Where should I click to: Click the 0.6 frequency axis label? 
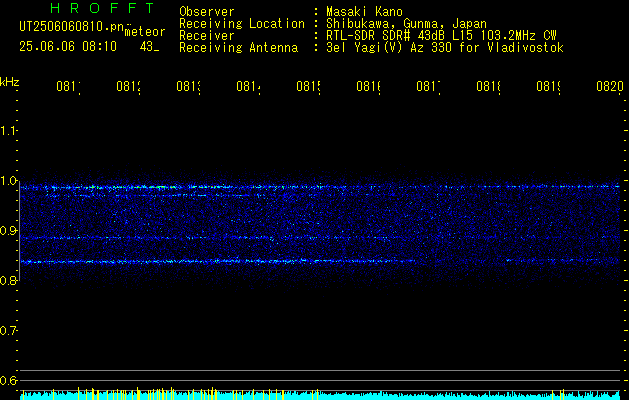8,380
